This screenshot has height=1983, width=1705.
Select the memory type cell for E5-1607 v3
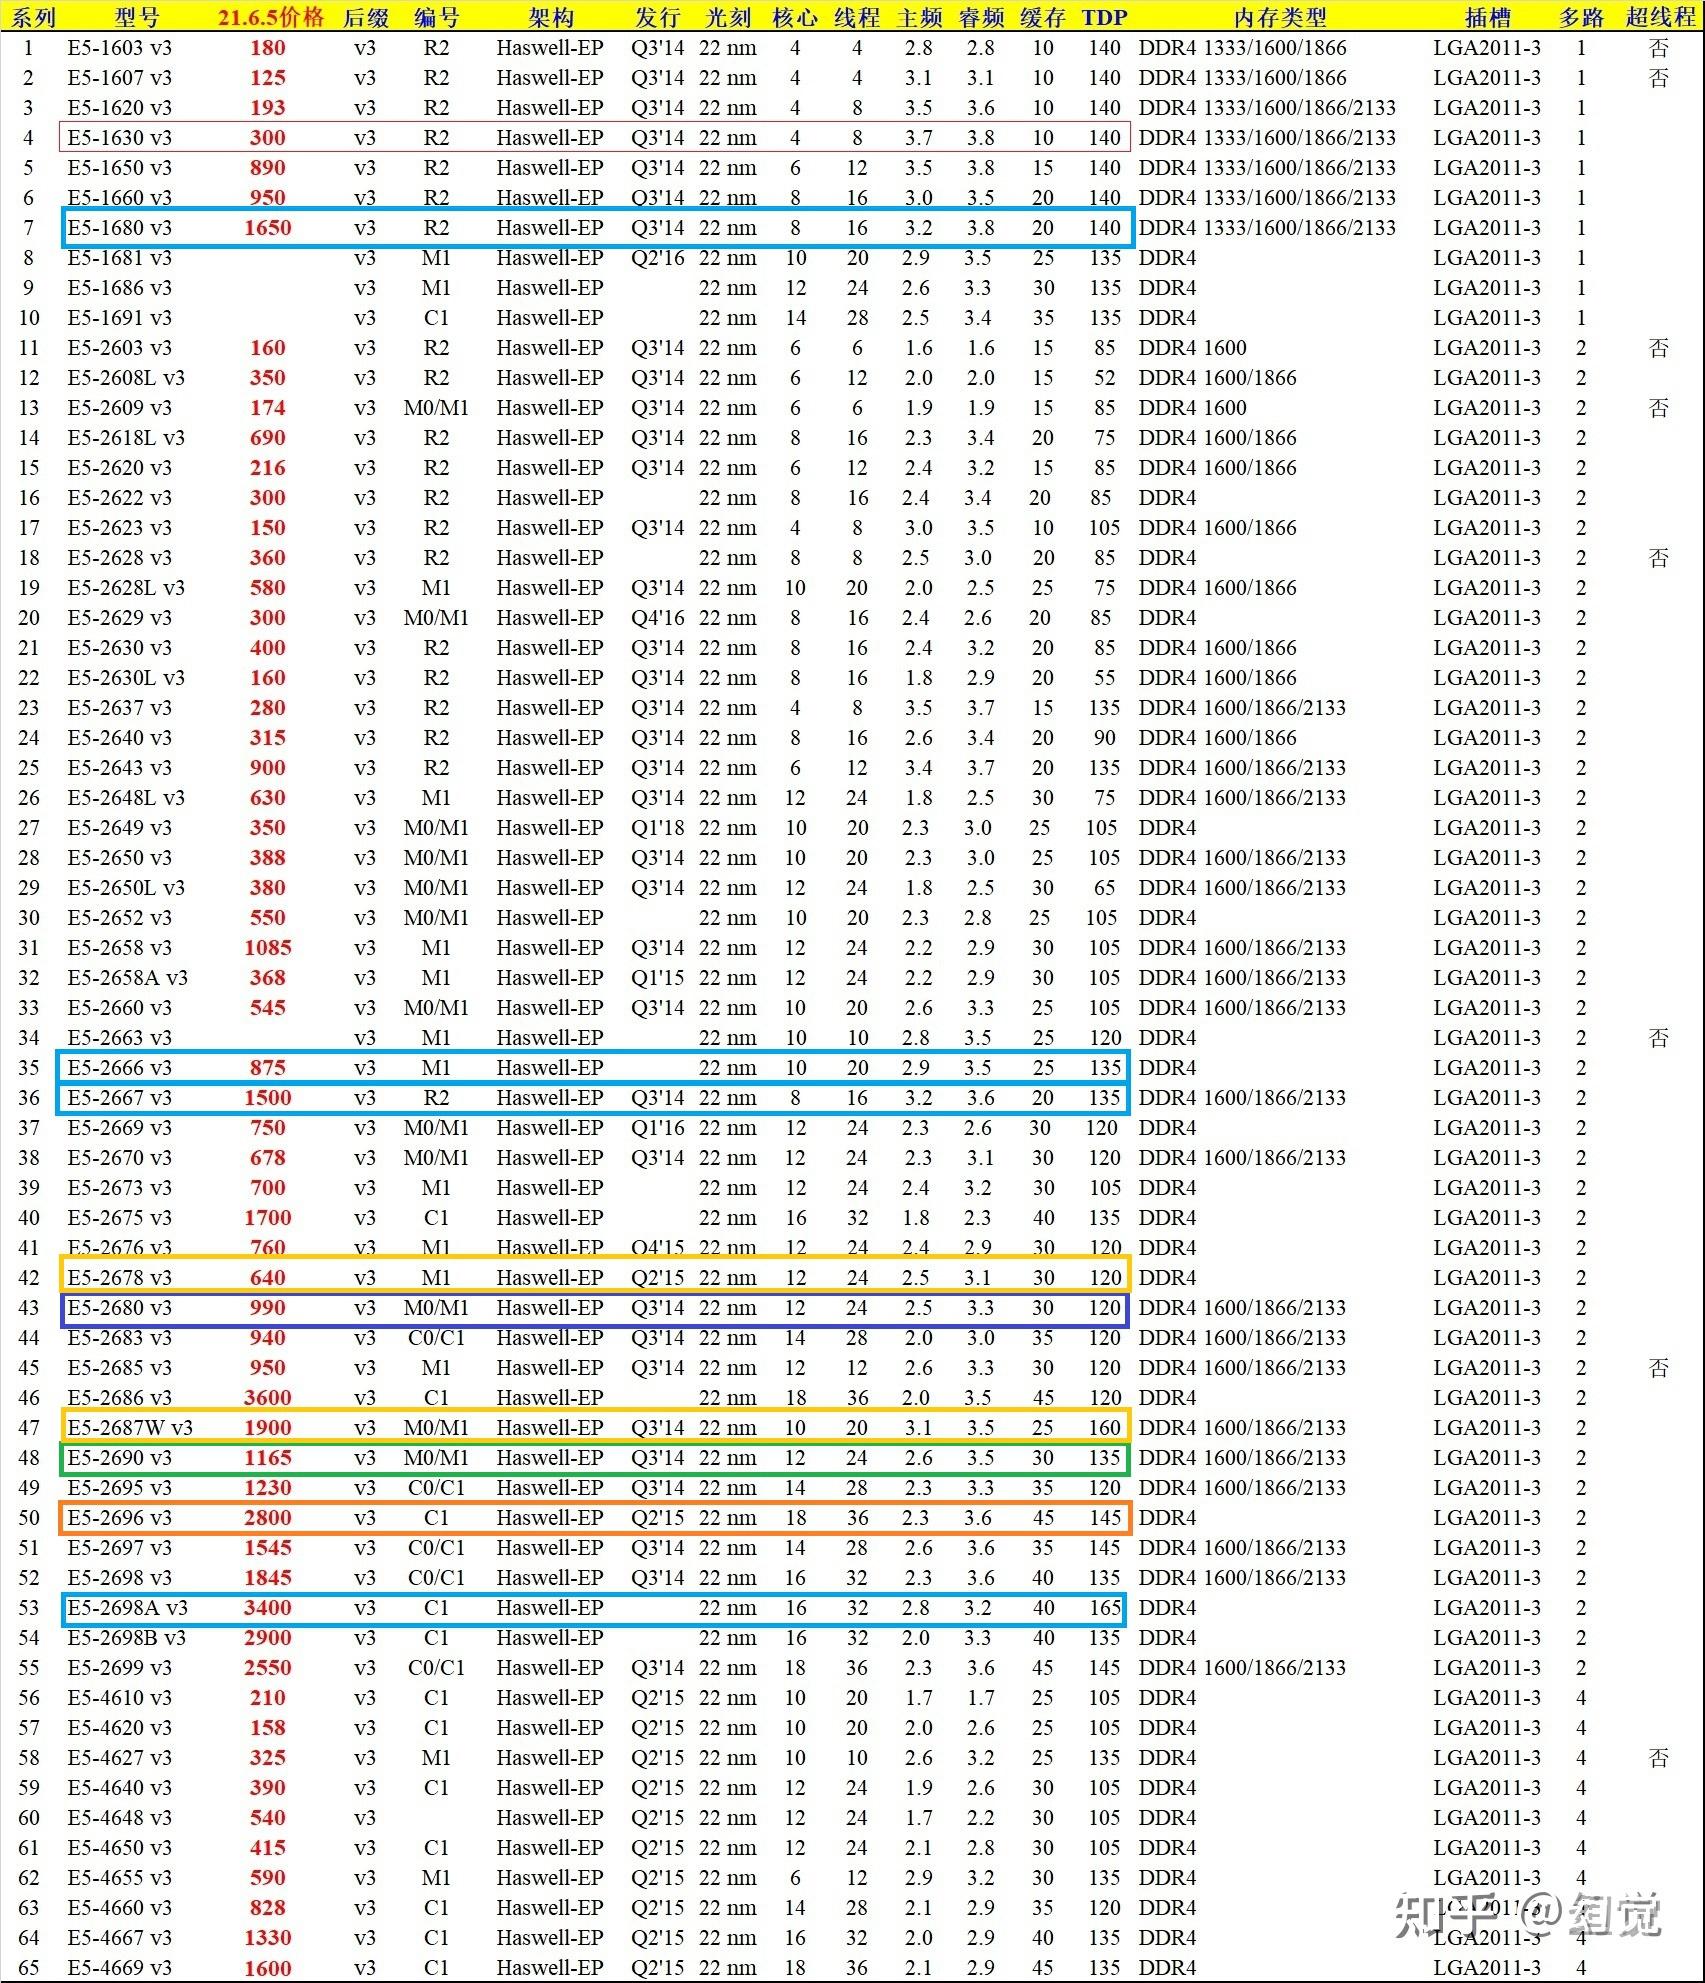(x=1243, y=78)
